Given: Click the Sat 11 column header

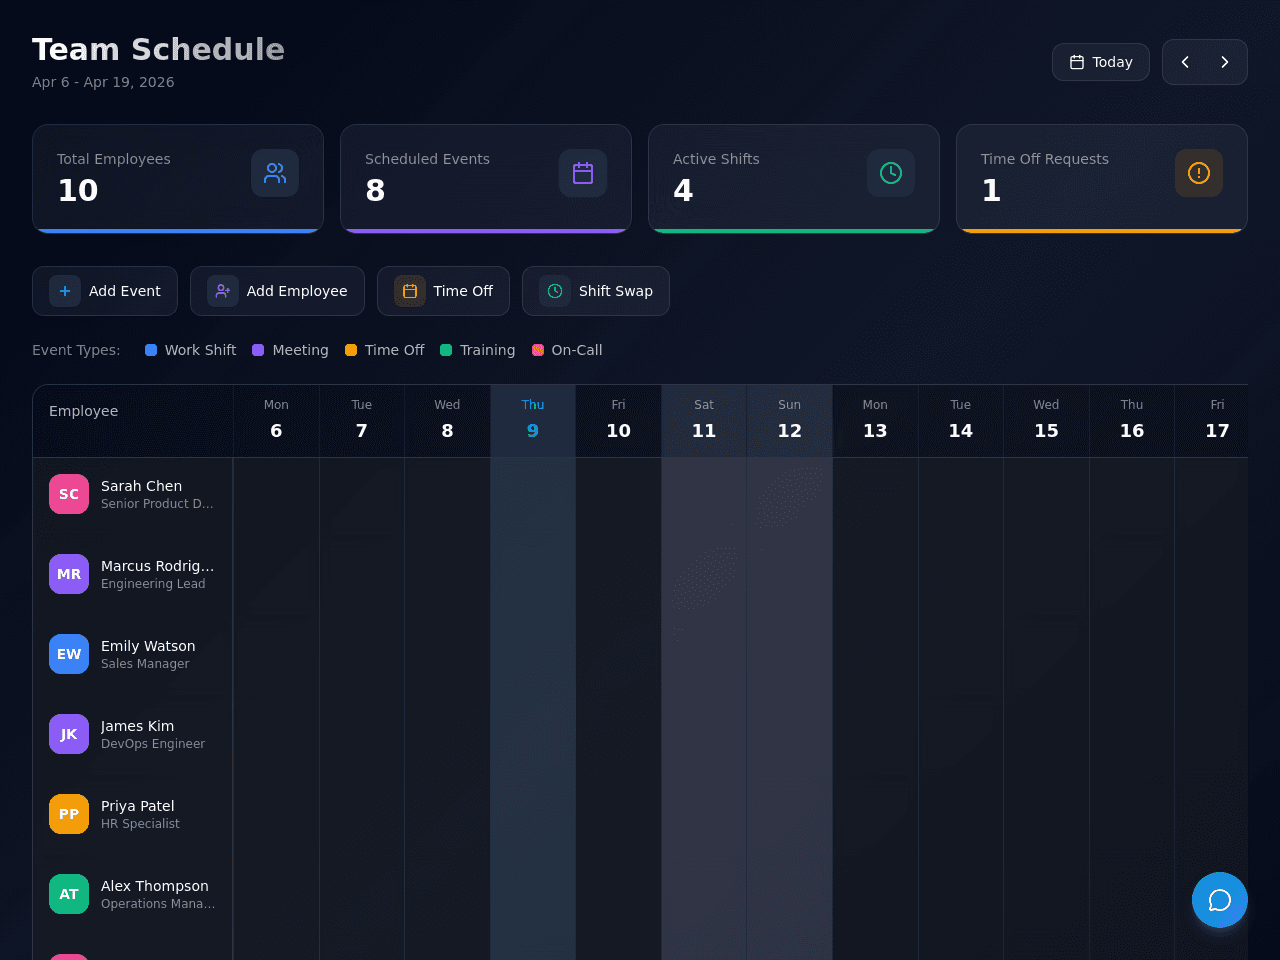Looking at the screenshot, I should [x=704, y=421].
